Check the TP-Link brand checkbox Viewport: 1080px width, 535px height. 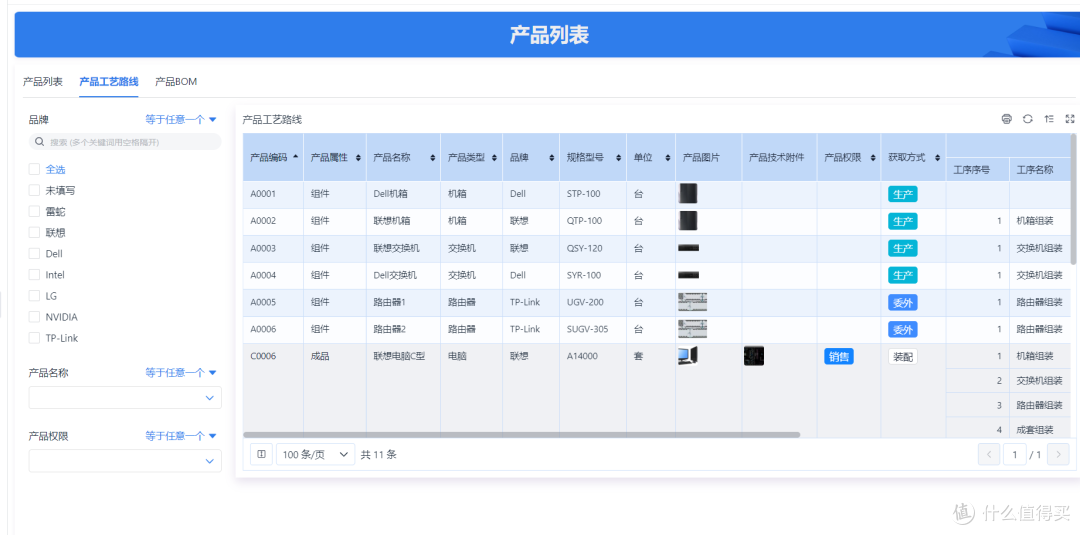click(x=34, y=338)
